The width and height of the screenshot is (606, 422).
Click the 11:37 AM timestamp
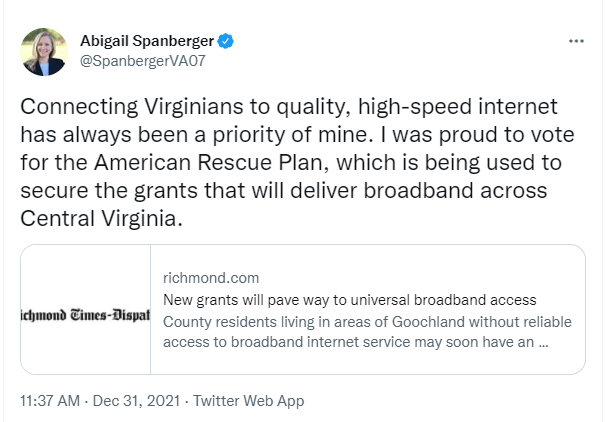click(50, 401)
